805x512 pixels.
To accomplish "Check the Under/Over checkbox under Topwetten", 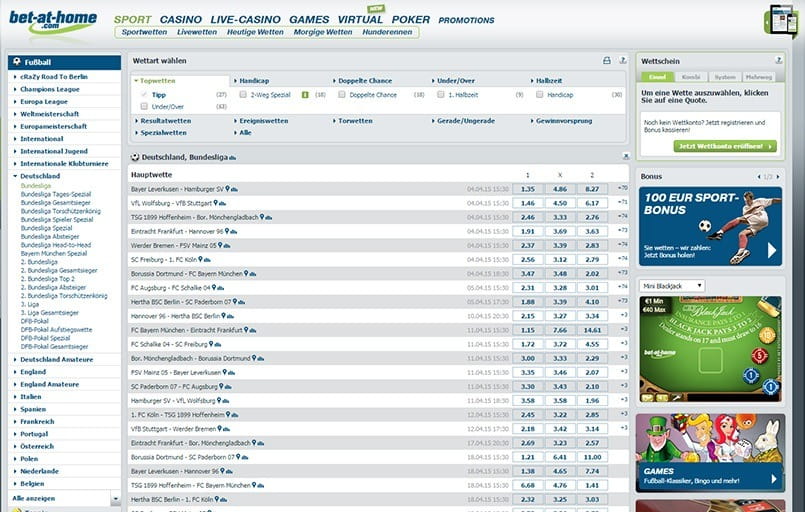I will click(144, 106).
